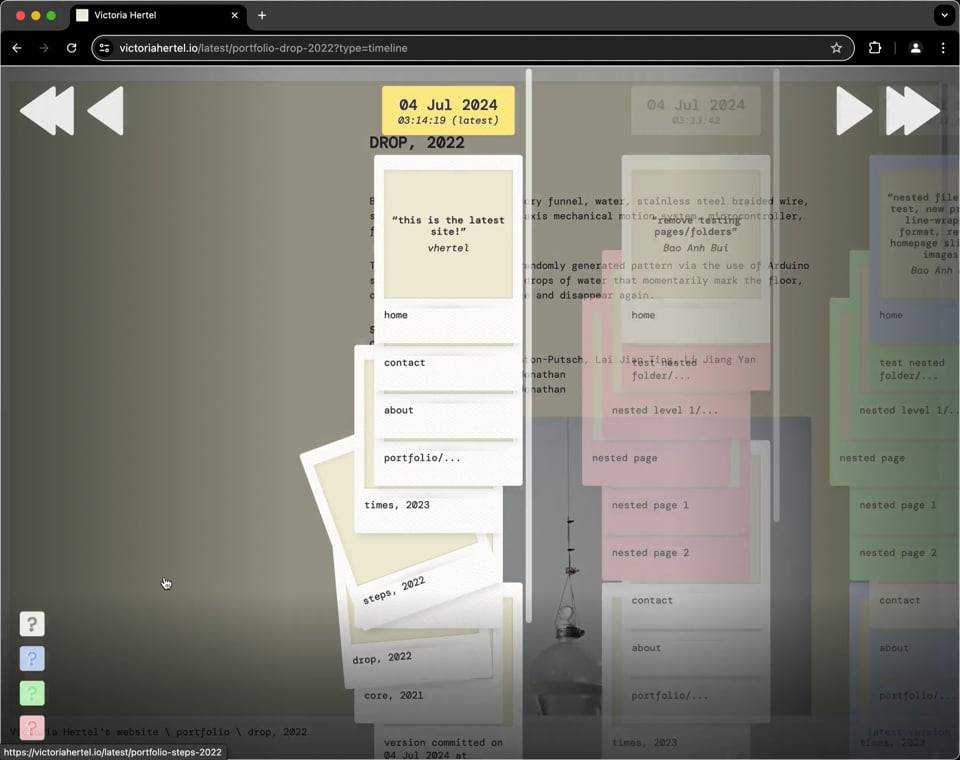Open the core, 2021 card
The width and height of the screenshot is (960, 760).
point(394,695)
